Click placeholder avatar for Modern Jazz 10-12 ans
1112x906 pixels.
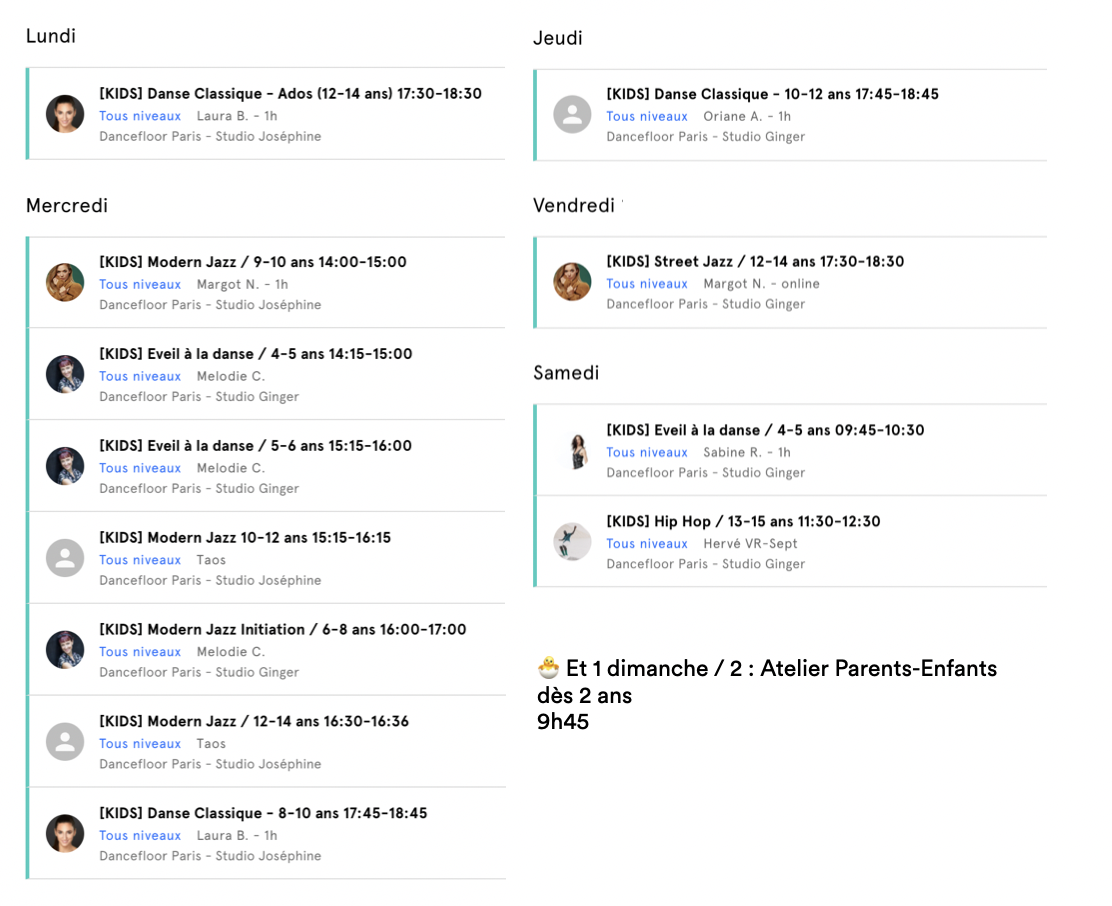(x=65, y=558)
